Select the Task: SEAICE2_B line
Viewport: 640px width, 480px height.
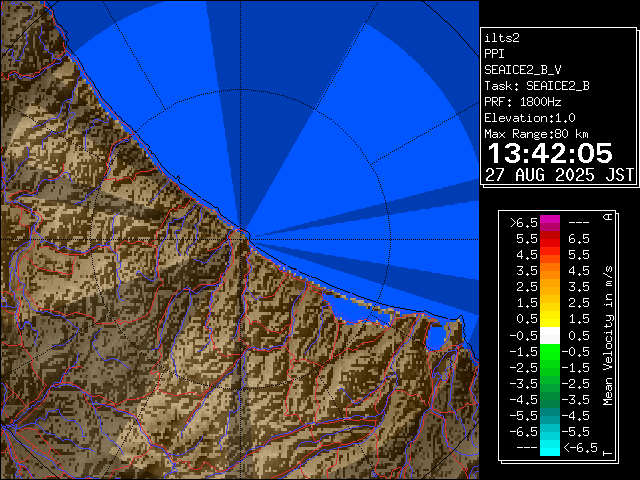(536, 85)
